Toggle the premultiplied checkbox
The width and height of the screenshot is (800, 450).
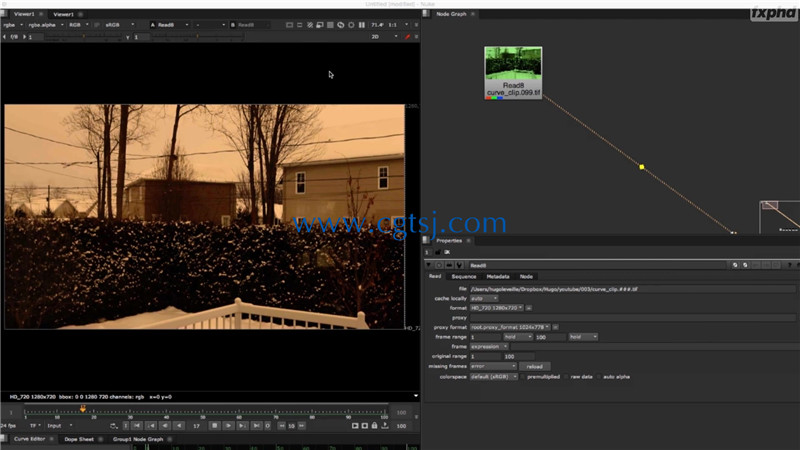pos(523,377)
